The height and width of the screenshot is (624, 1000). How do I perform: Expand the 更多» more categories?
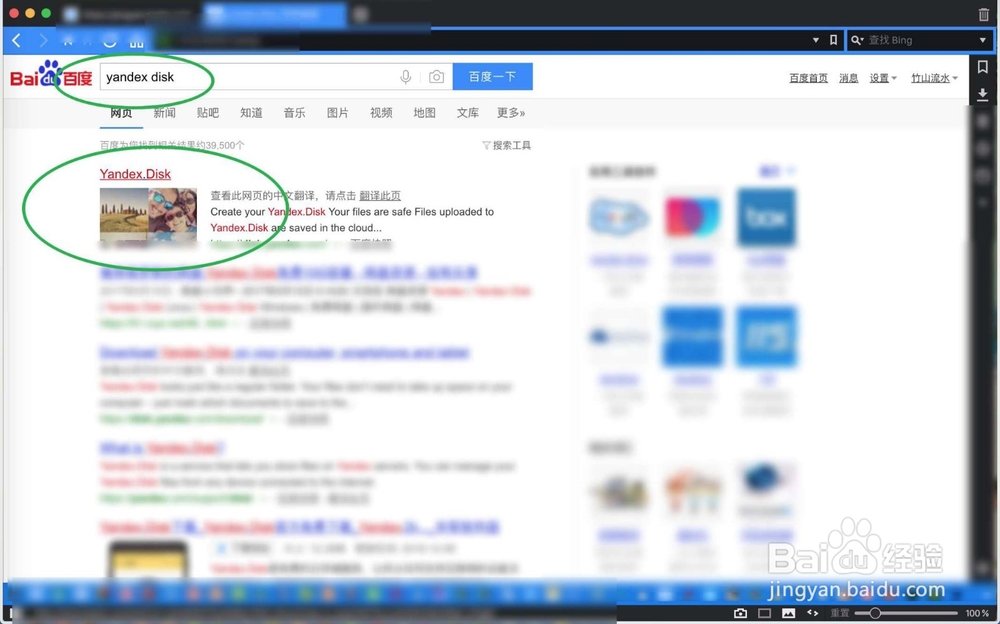(511, 113)
